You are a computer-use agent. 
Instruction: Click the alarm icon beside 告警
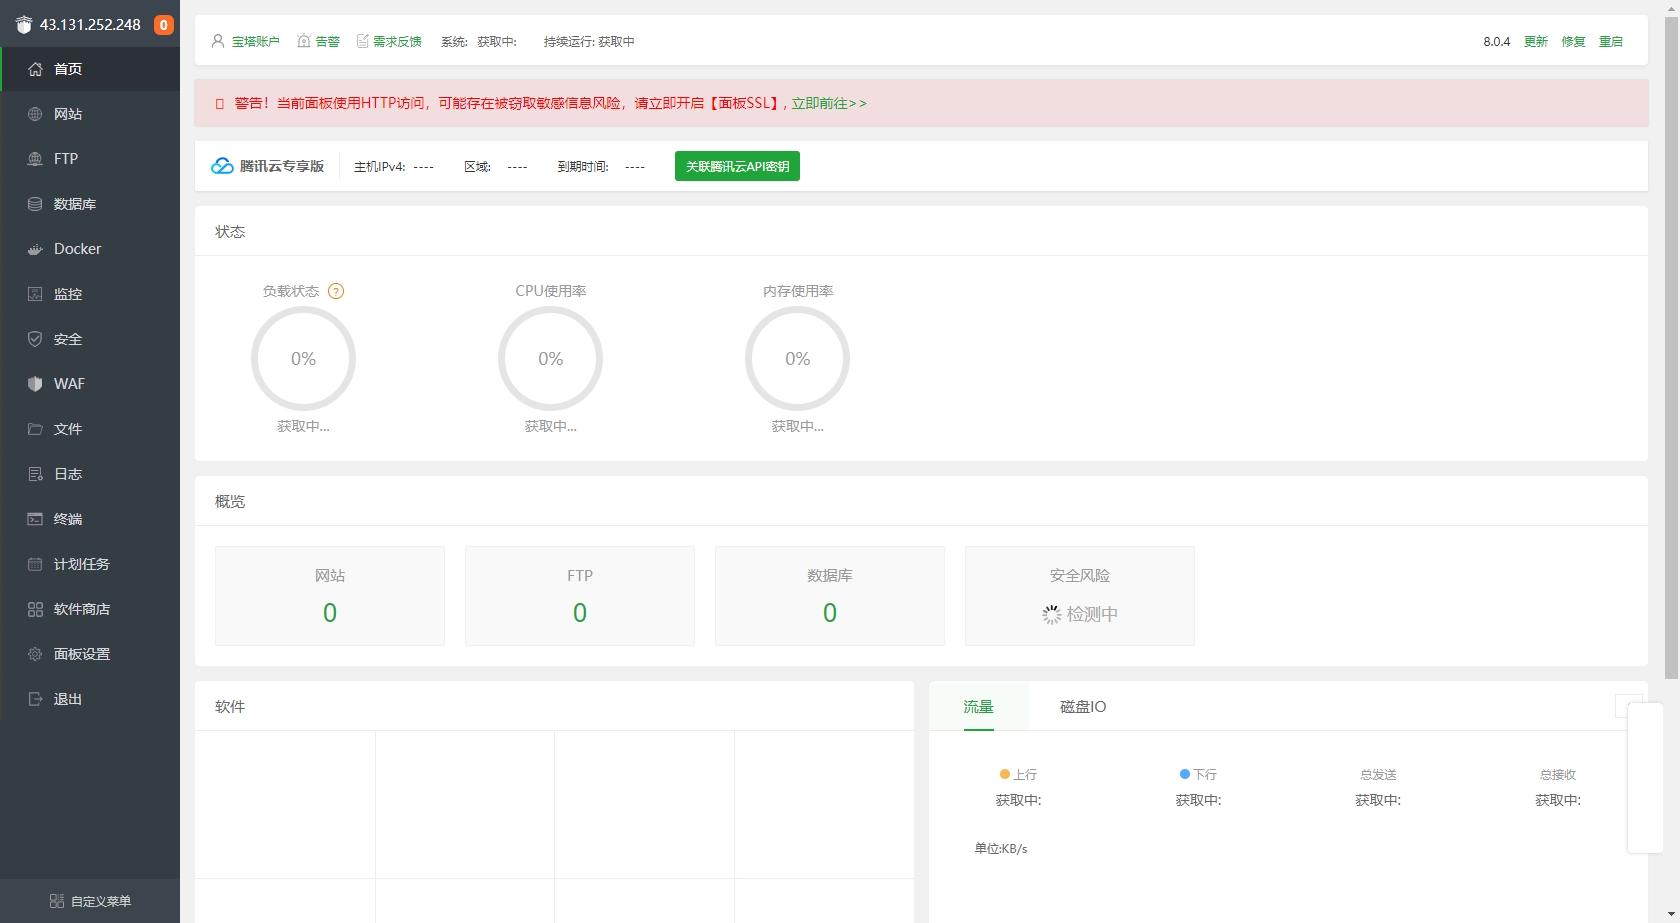304,41
